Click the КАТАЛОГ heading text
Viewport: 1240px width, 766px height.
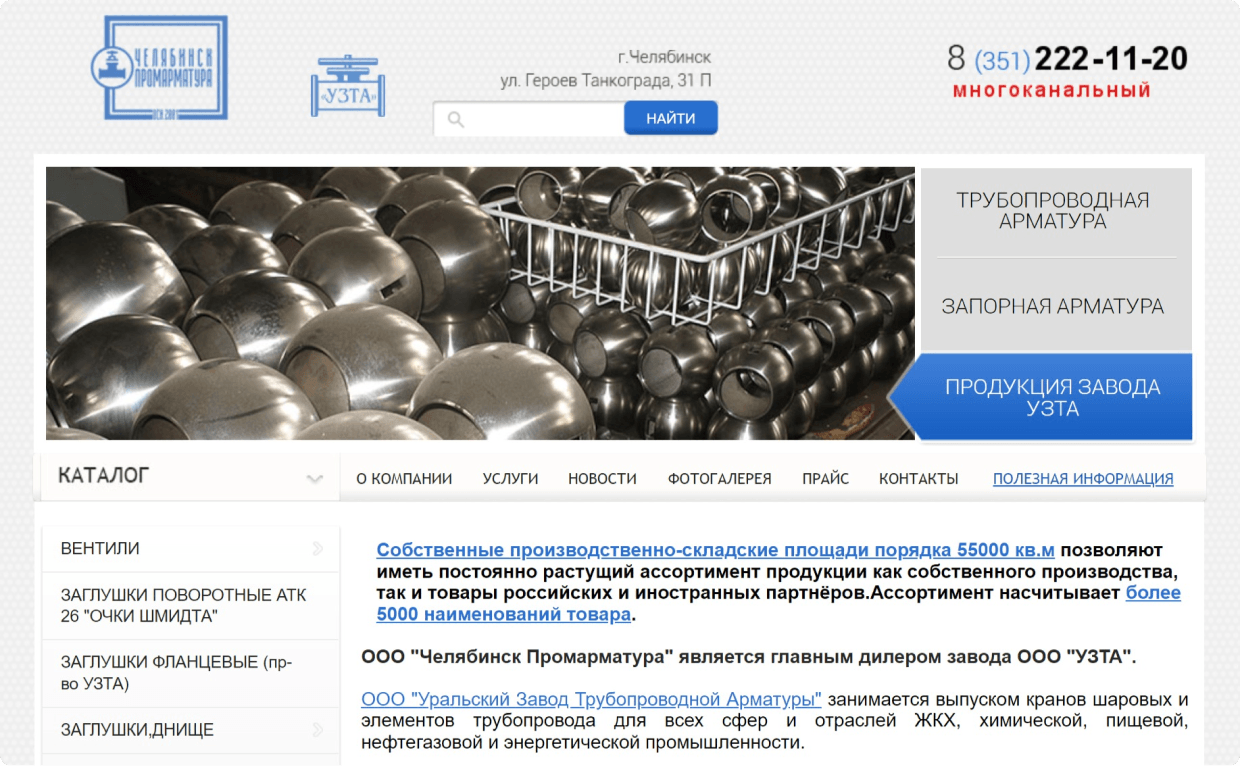click(x=104, y=476)
